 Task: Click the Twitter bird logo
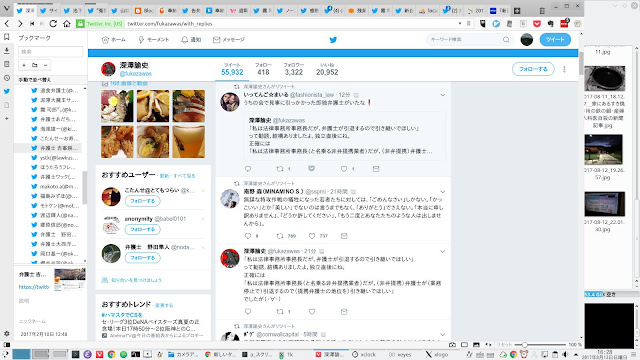tap(333, 40)
